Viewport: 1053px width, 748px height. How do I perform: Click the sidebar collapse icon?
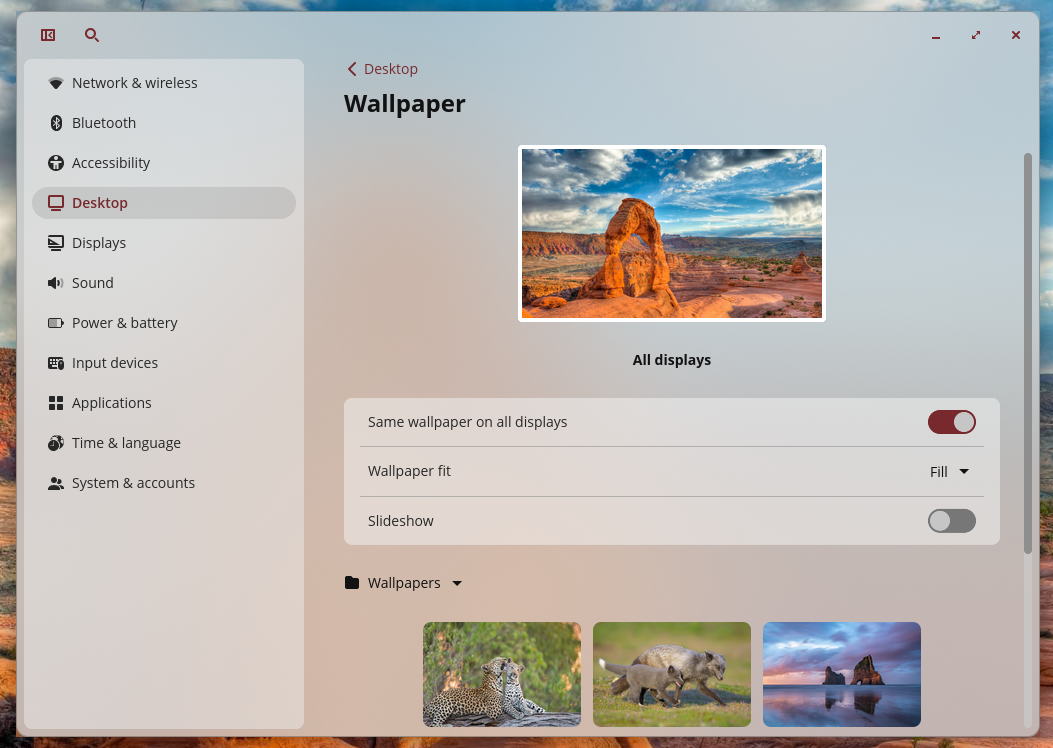tap(48, 35)
